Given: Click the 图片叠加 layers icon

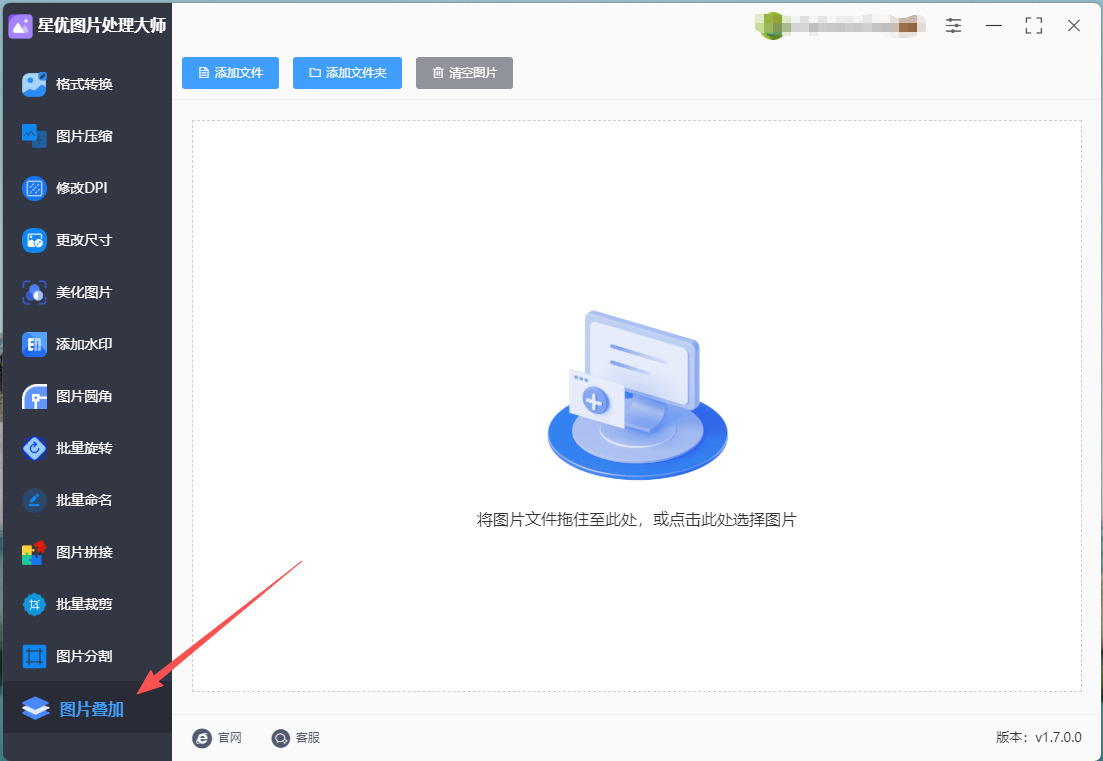Looking at the screenshot, I should pyautogui.click(x=35, y=708).
